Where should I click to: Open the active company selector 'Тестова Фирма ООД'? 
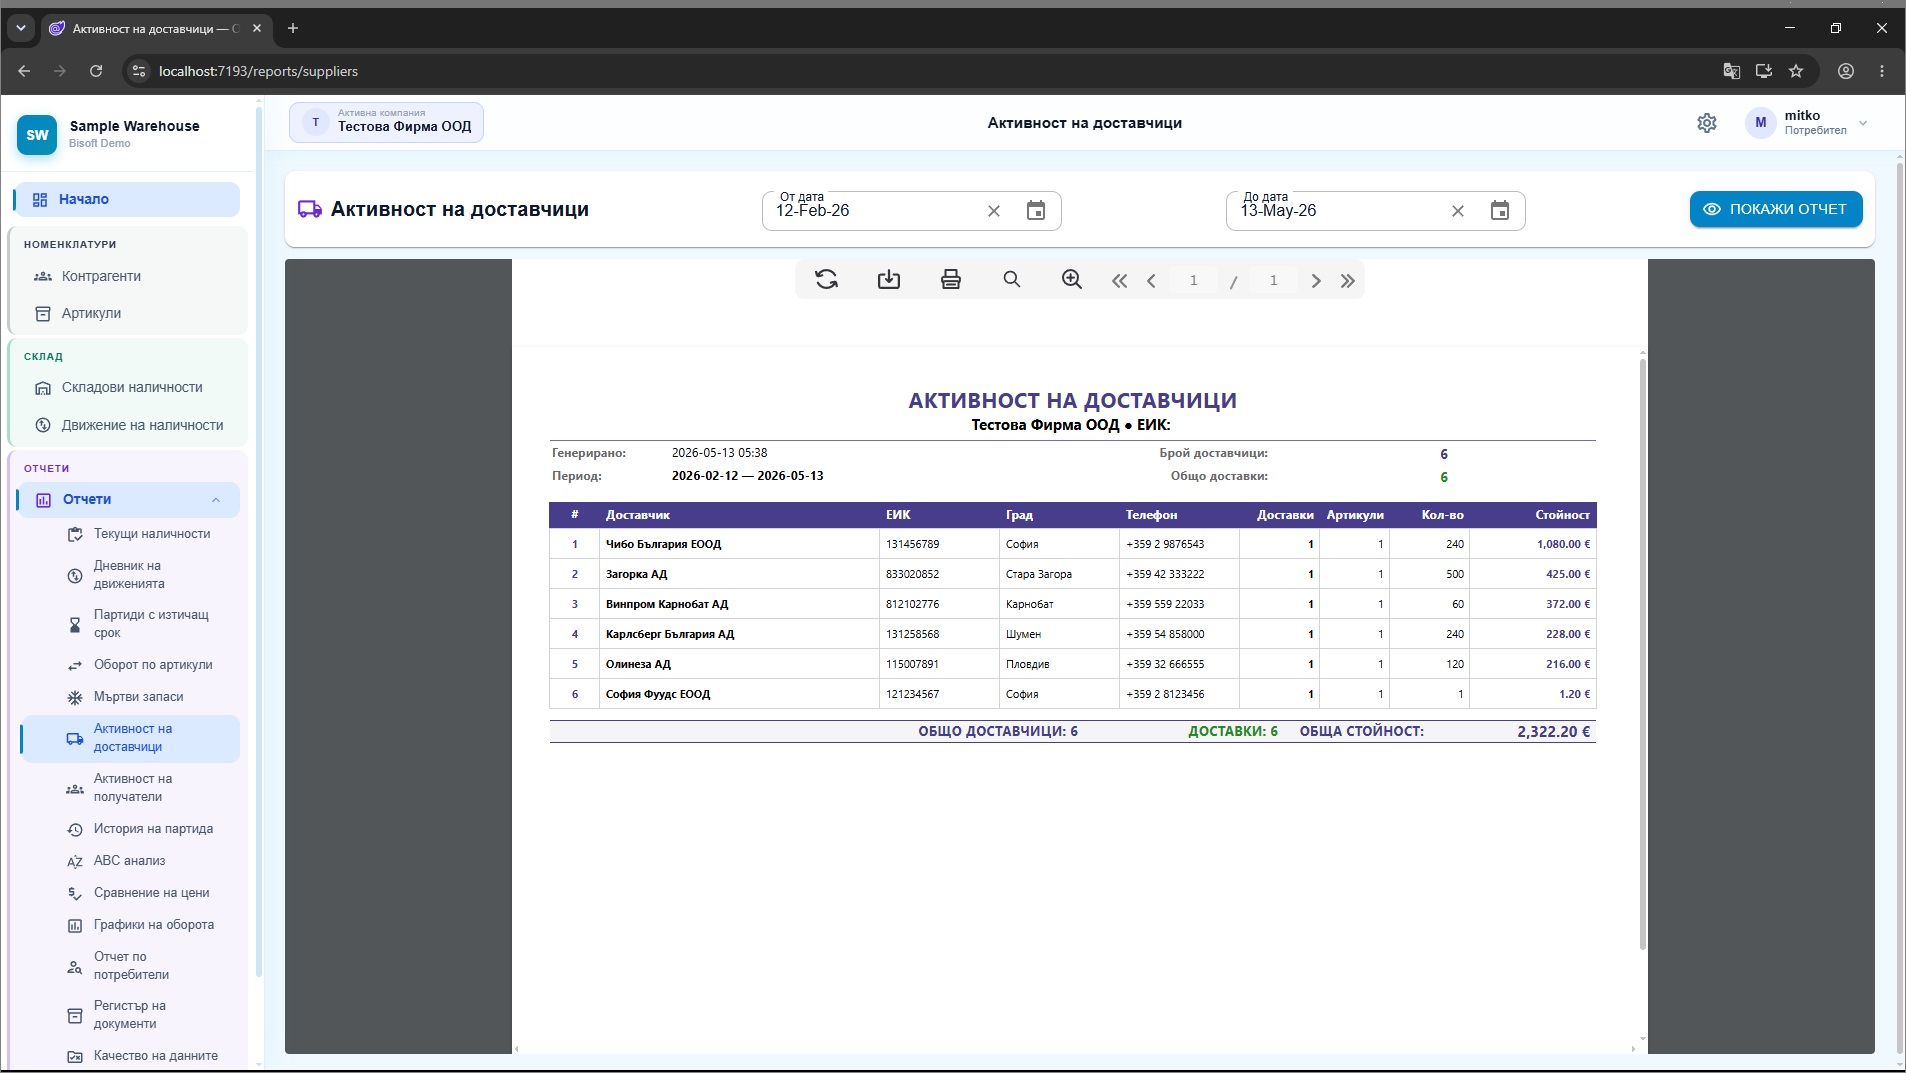(x=386, y=123)
